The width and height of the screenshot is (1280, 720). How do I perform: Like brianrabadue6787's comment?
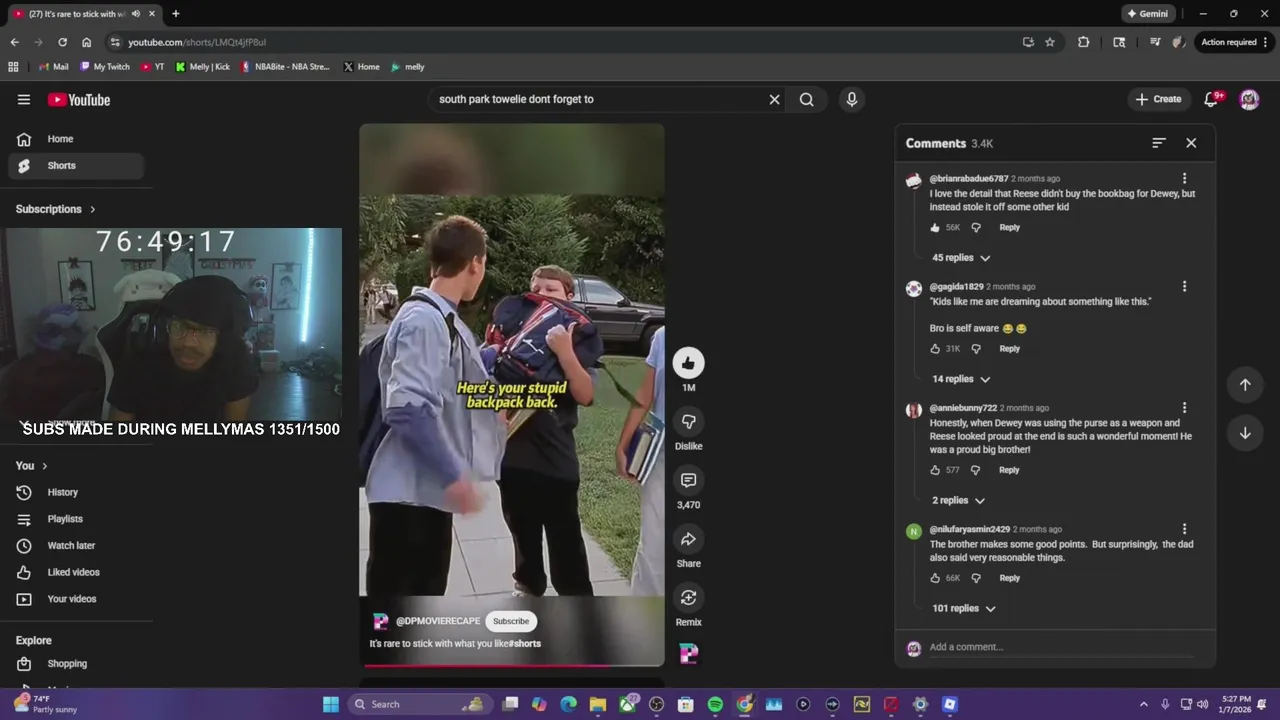pos(935,228)
